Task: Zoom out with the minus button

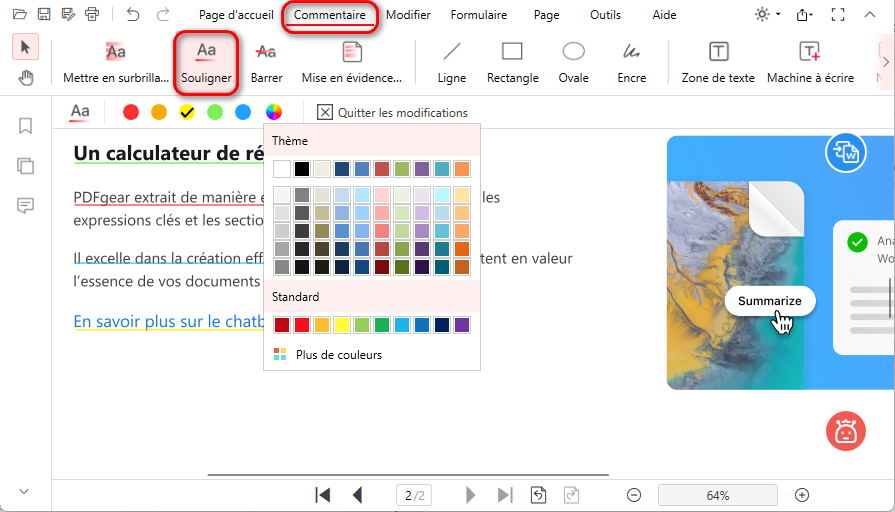Action: [x=634, y=495]
